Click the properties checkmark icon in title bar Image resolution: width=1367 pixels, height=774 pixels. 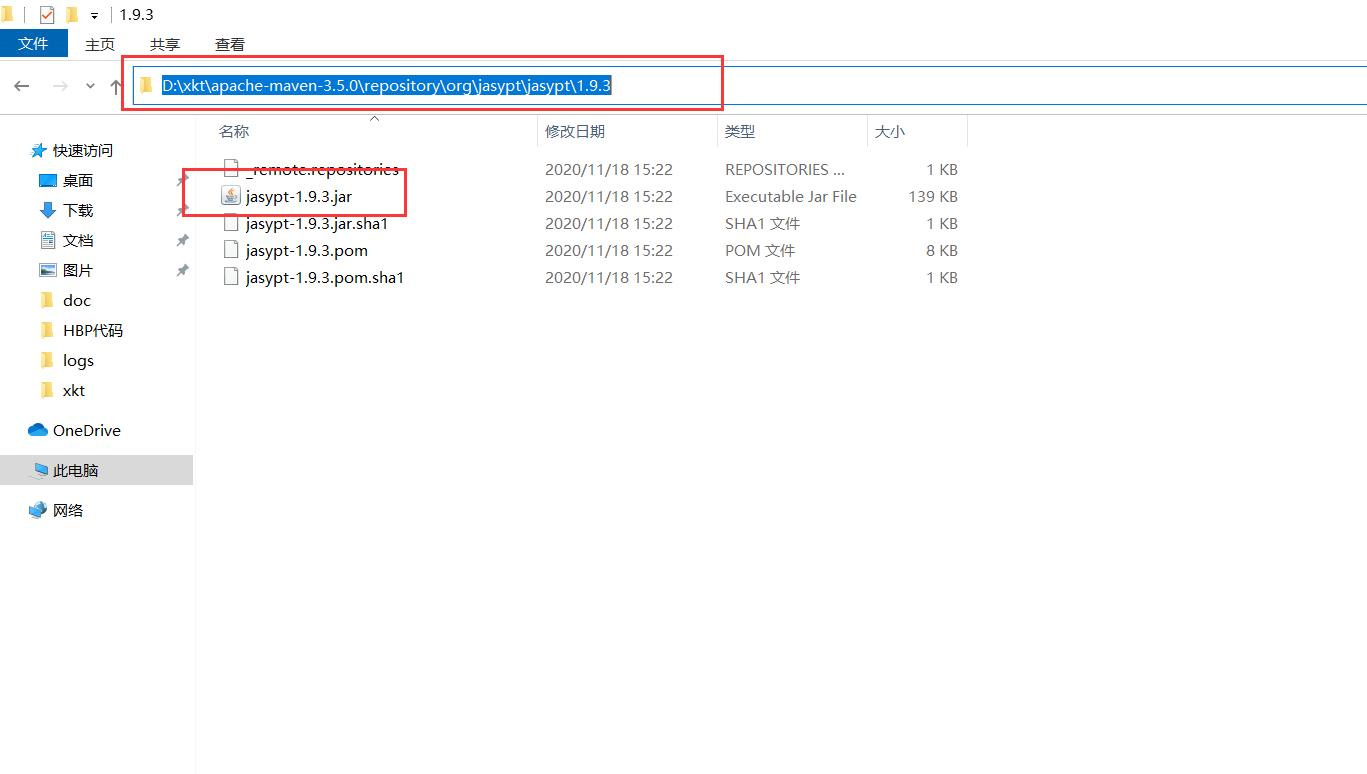(47, 15)
